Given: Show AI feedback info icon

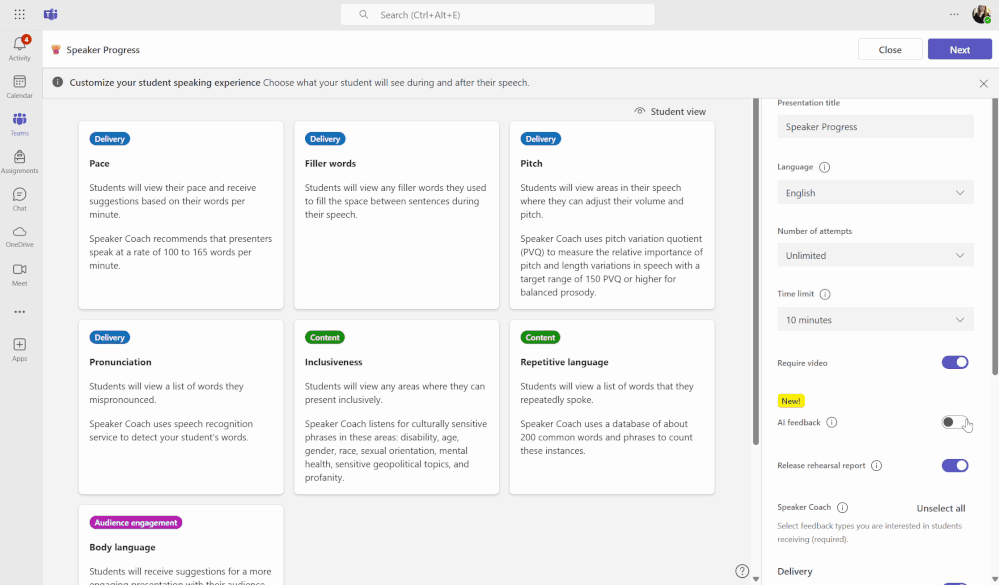Looking at the screenshot, I should [831, 422].
